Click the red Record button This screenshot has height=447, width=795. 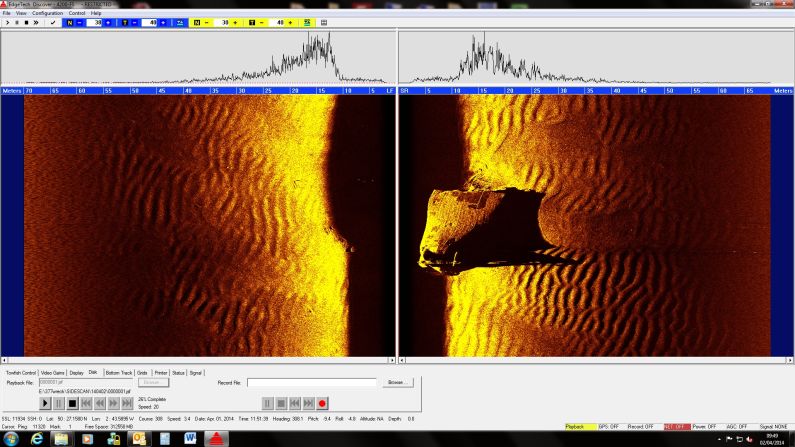tap(323, 402)
